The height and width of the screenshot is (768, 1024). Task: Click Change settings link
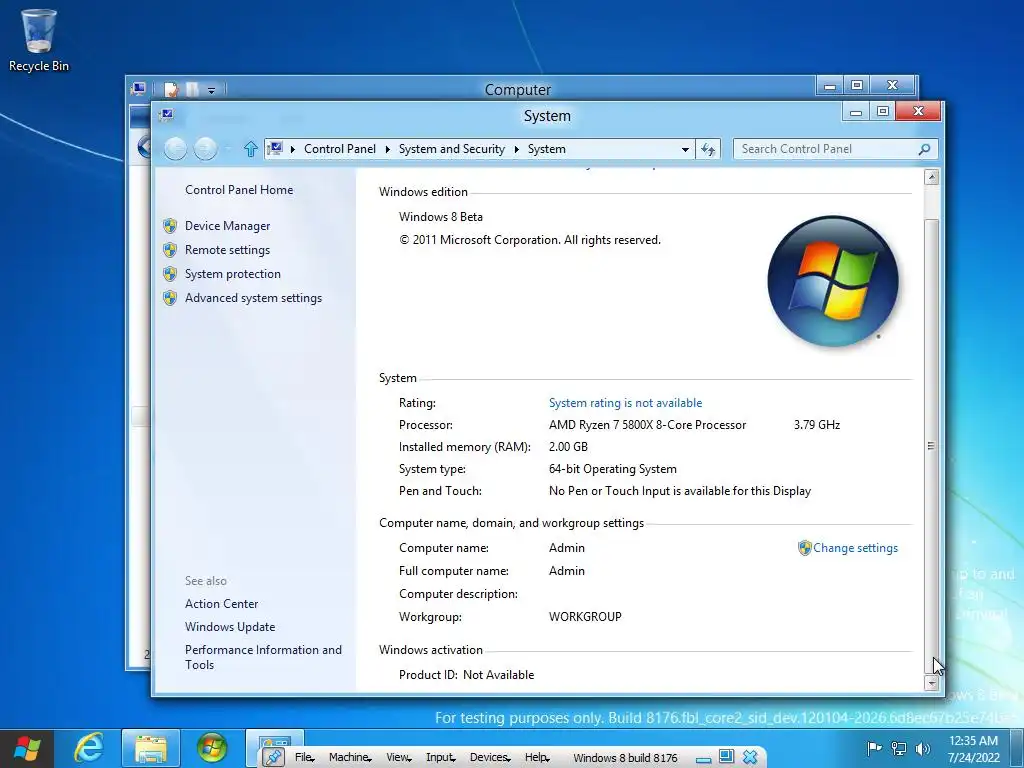point(855,548)
